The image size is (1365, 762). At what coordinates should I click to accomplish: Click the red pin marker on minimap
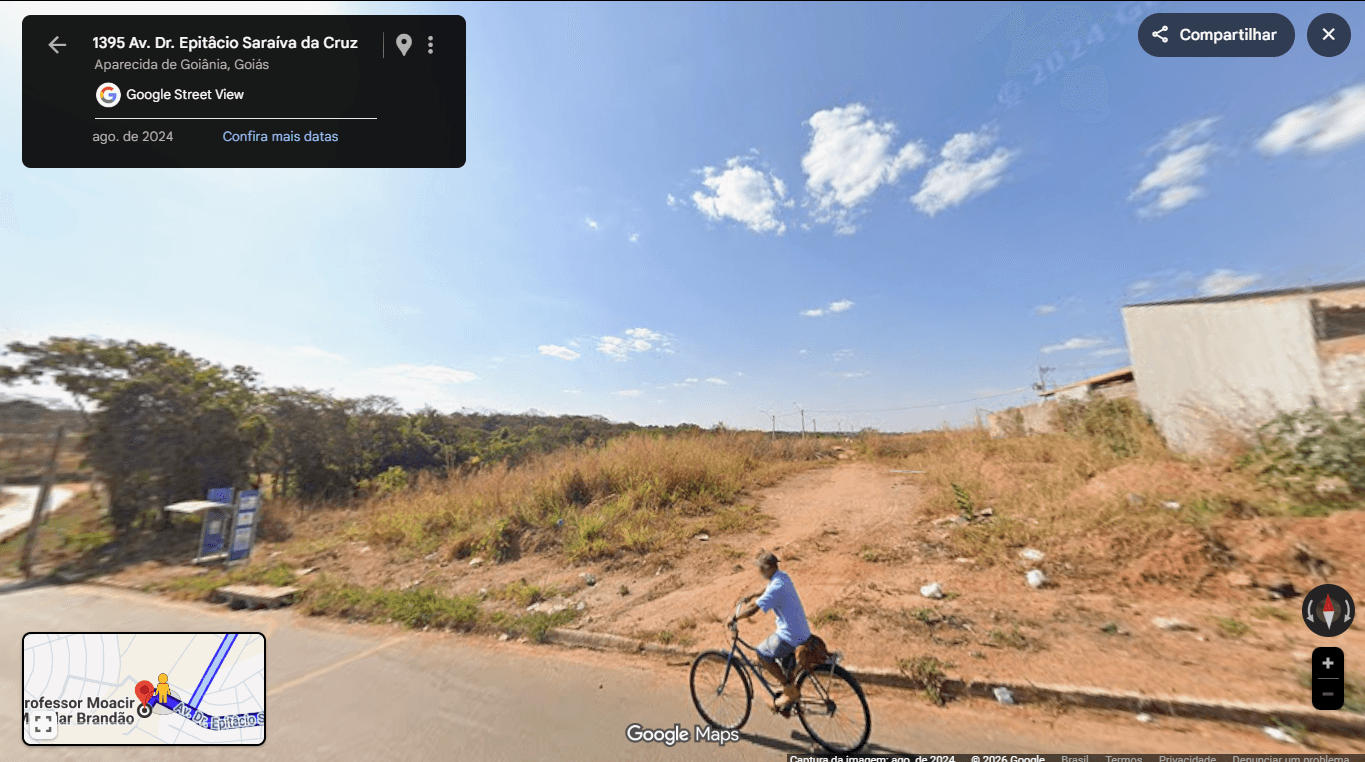pos(144,691)
